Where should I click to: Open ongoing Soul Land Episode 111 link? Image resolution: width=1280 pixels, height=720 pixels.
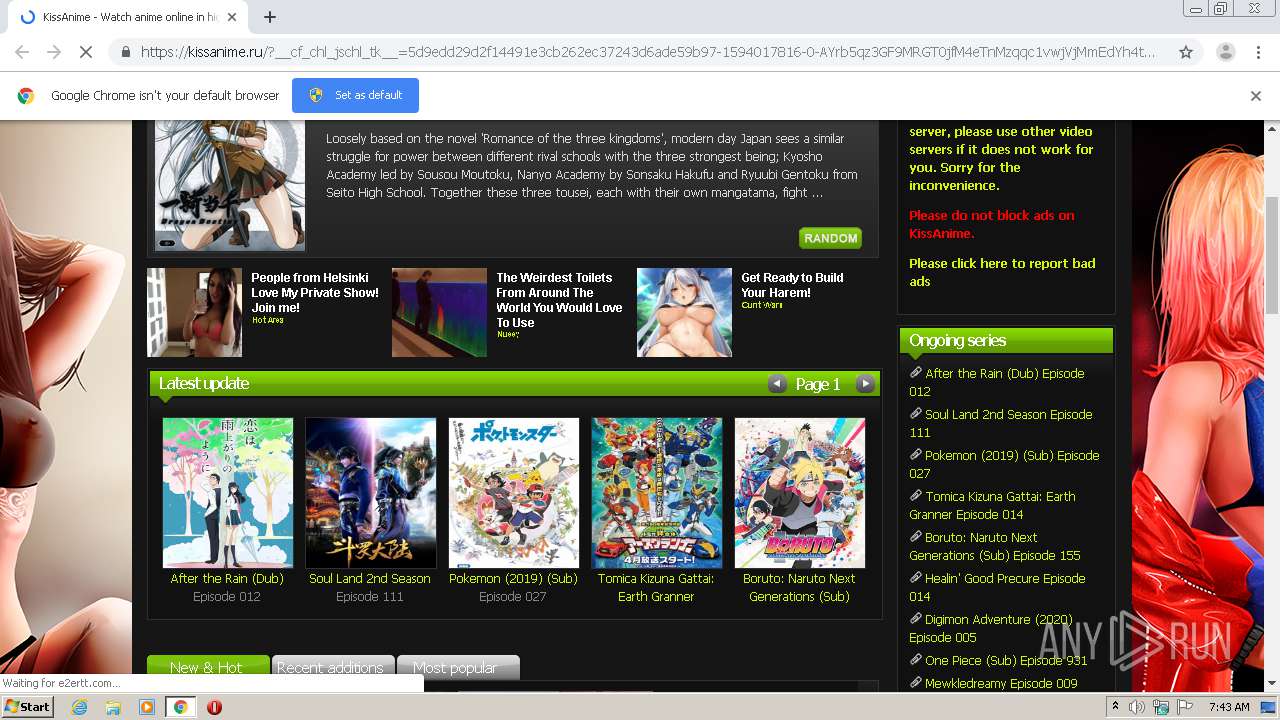[1000, 423]
